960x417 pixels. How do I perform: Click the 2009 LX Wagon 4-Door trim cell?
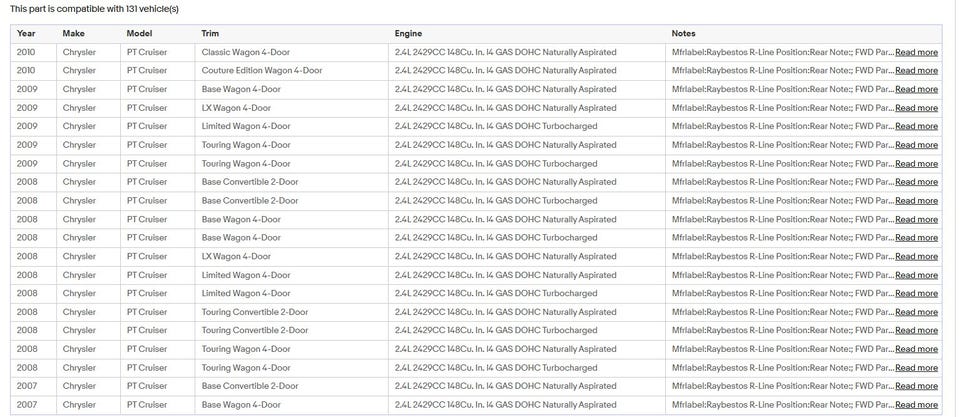click(236, 108)
